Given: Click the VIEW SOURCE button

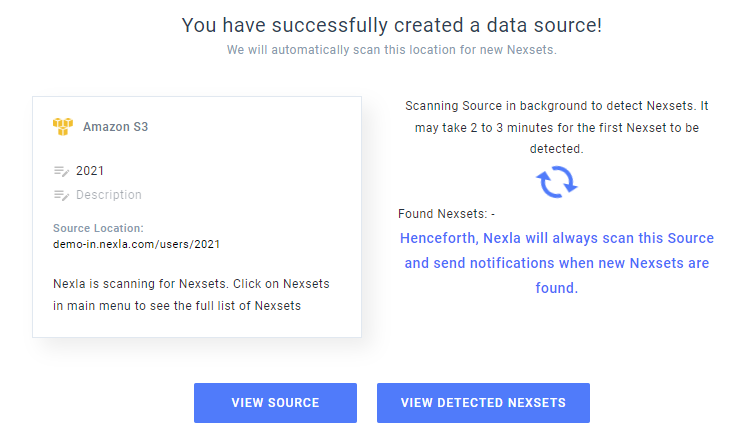Looking at the screenshot, I should click(x=275, y=402).
